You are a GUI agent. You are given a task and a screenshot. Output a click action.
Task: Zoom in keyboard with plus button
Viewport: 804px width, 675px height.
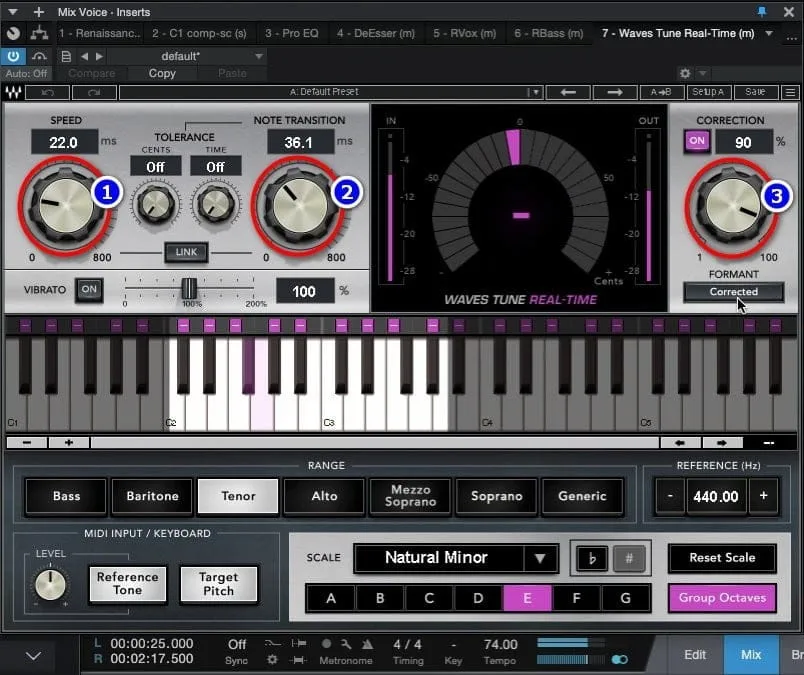click(69, 443)
